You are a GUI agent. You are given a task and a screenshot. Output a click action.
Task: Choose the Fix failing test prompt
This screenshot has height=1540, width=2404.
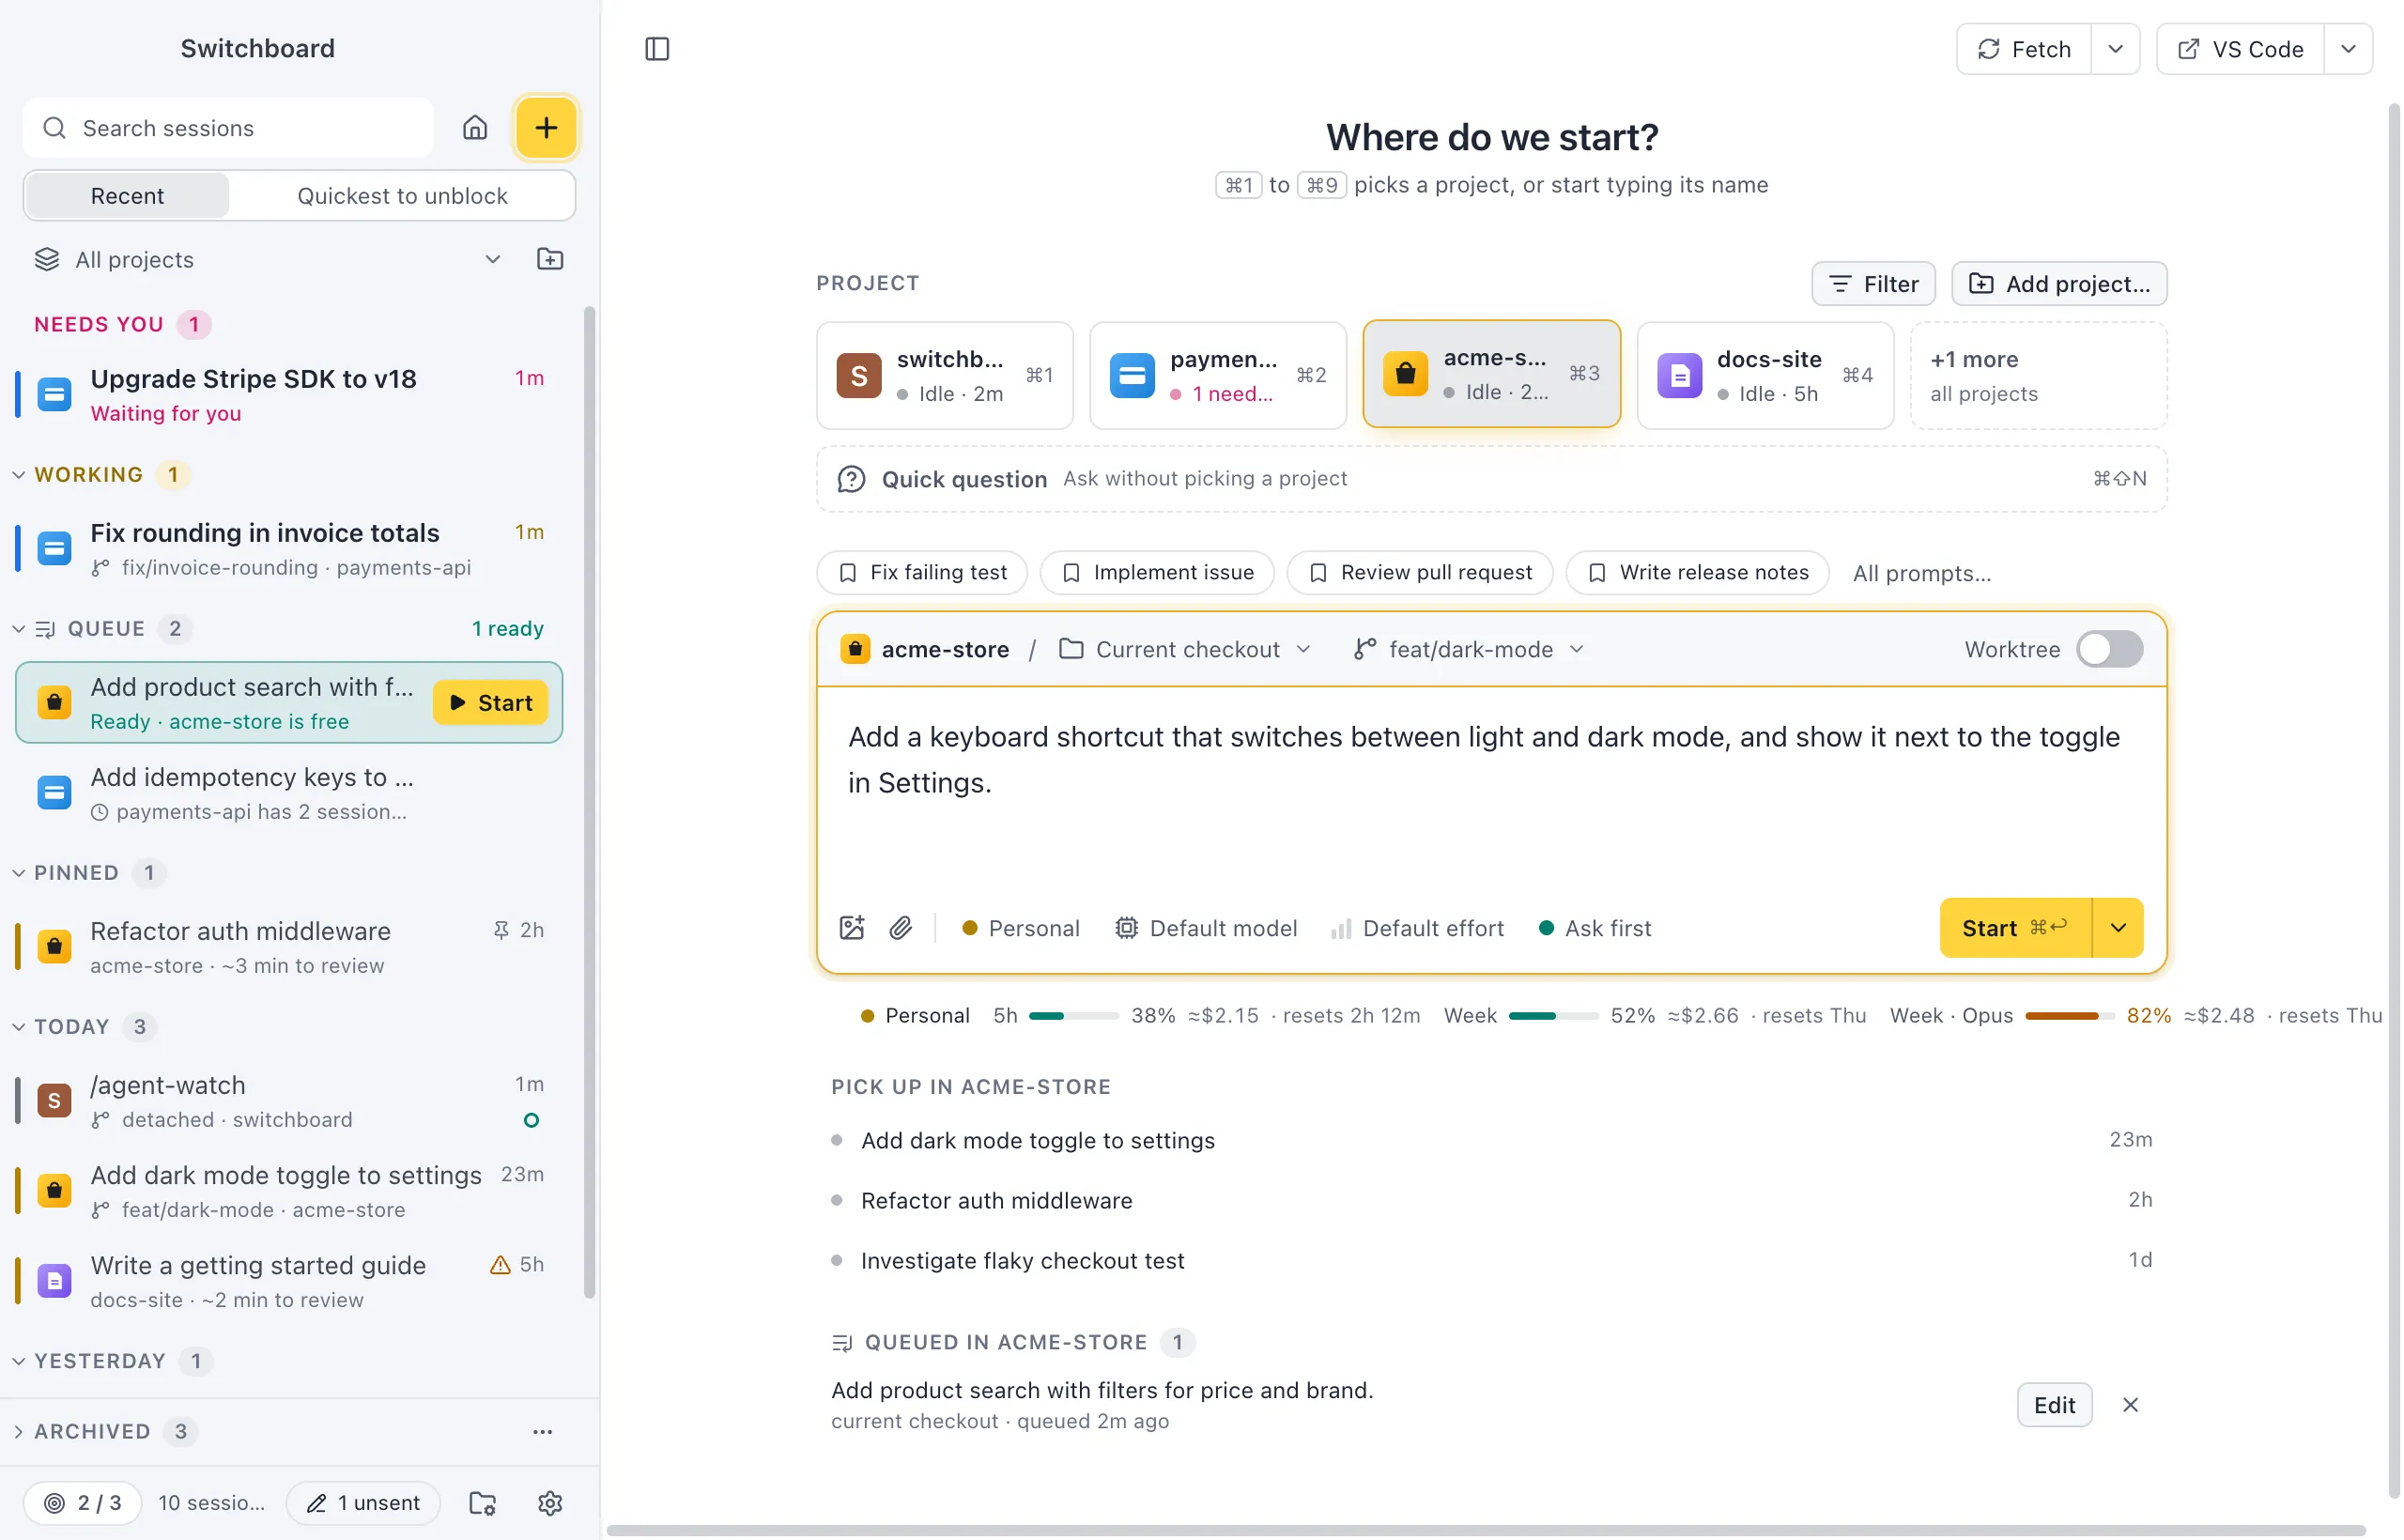(922, 573)
